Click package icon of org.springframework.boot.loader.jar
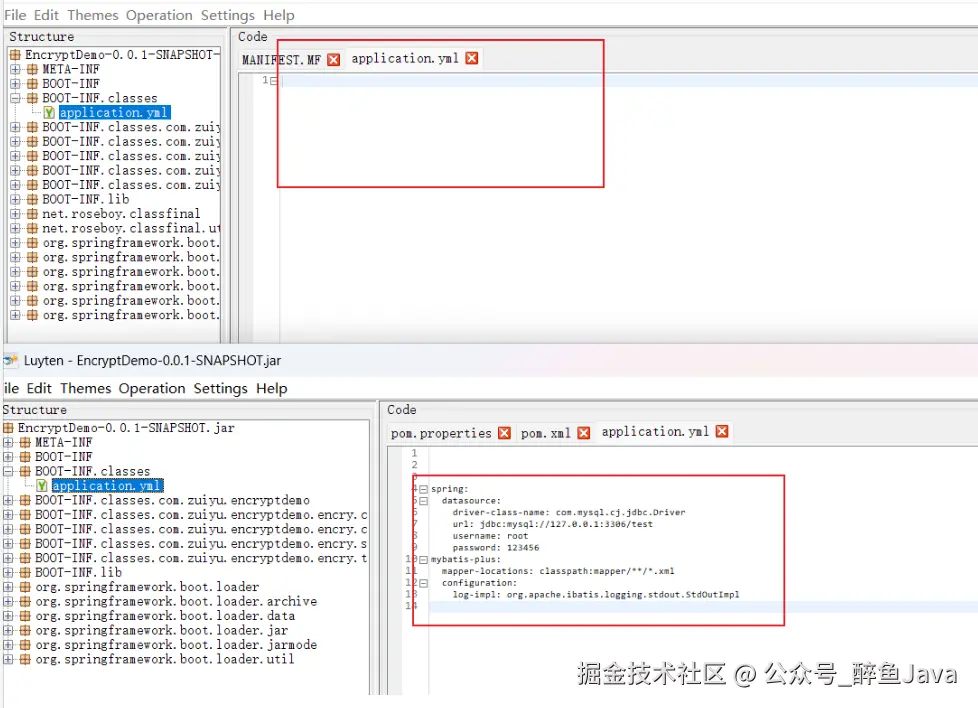 click(x=25, y=631)
